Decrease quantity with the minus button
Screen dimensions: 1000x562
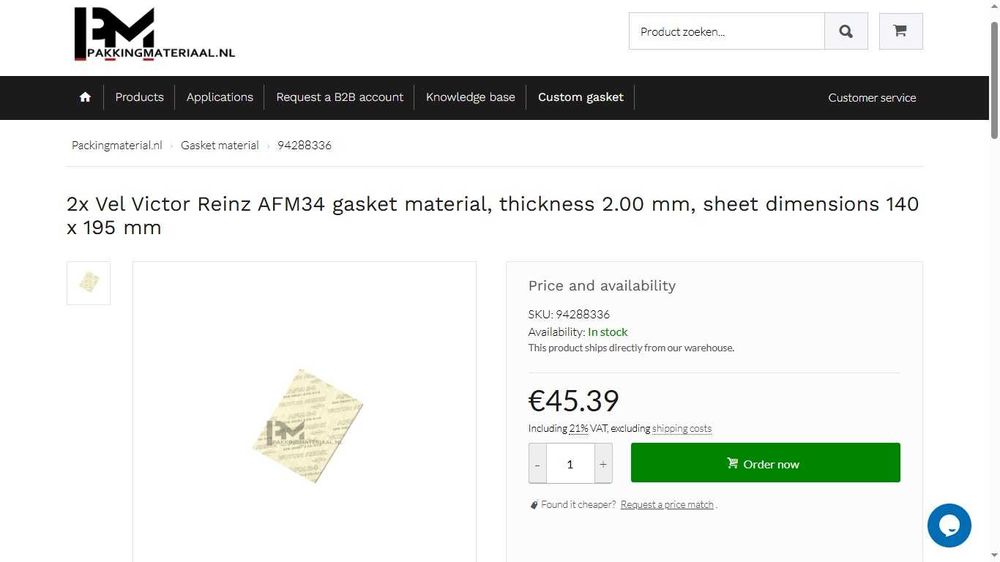538,464
